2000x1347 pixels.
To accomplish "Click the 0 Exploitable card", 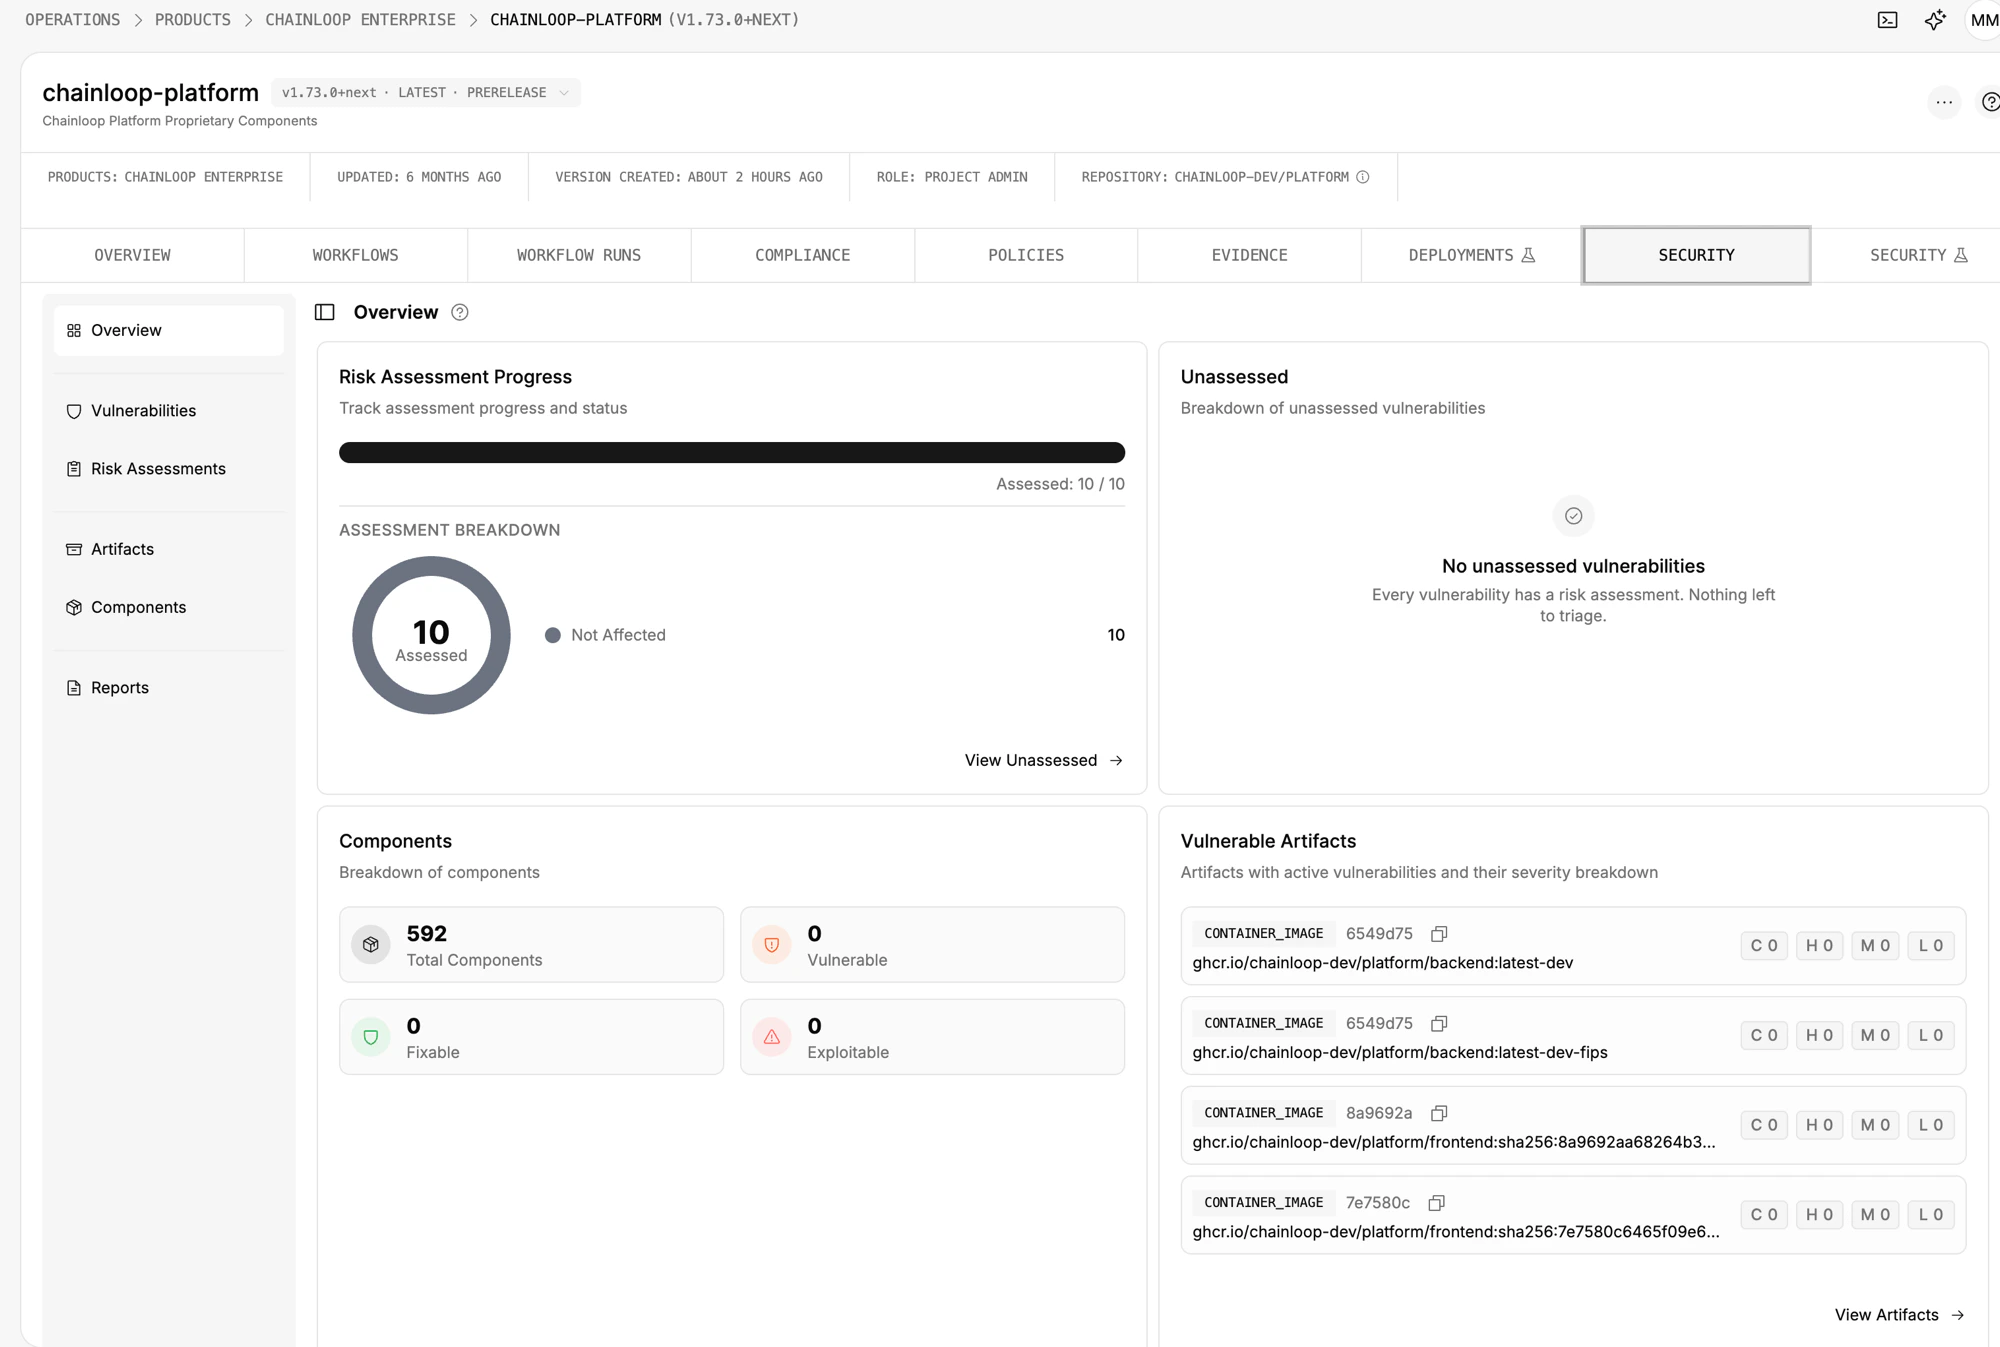I will pos(932,1037).
